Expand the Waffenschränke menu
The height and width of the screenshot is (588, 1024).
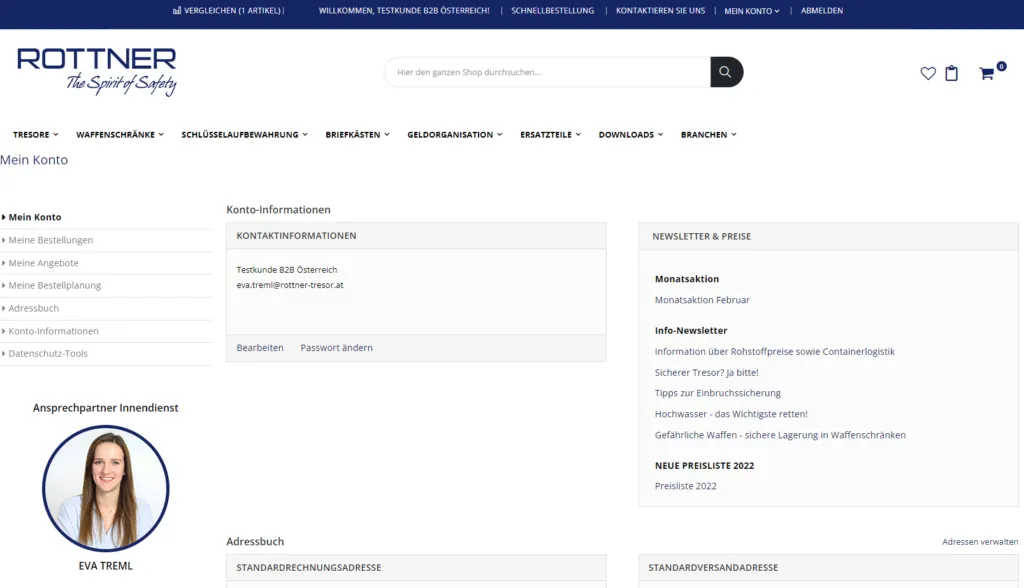(120, 135)
